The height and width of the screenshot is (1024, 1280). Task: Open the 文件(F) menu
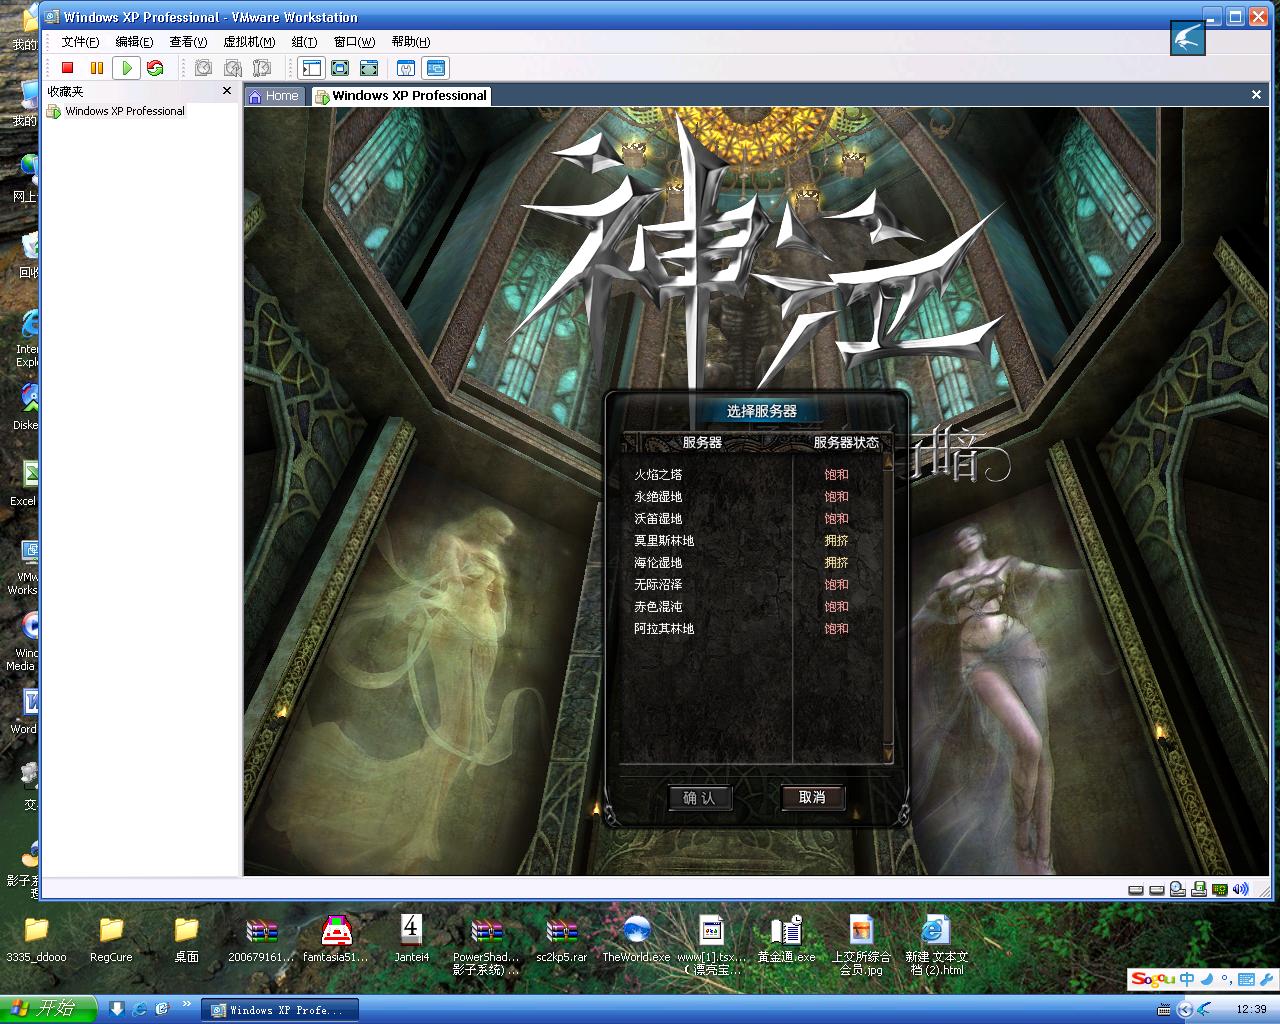click(80, 42)
